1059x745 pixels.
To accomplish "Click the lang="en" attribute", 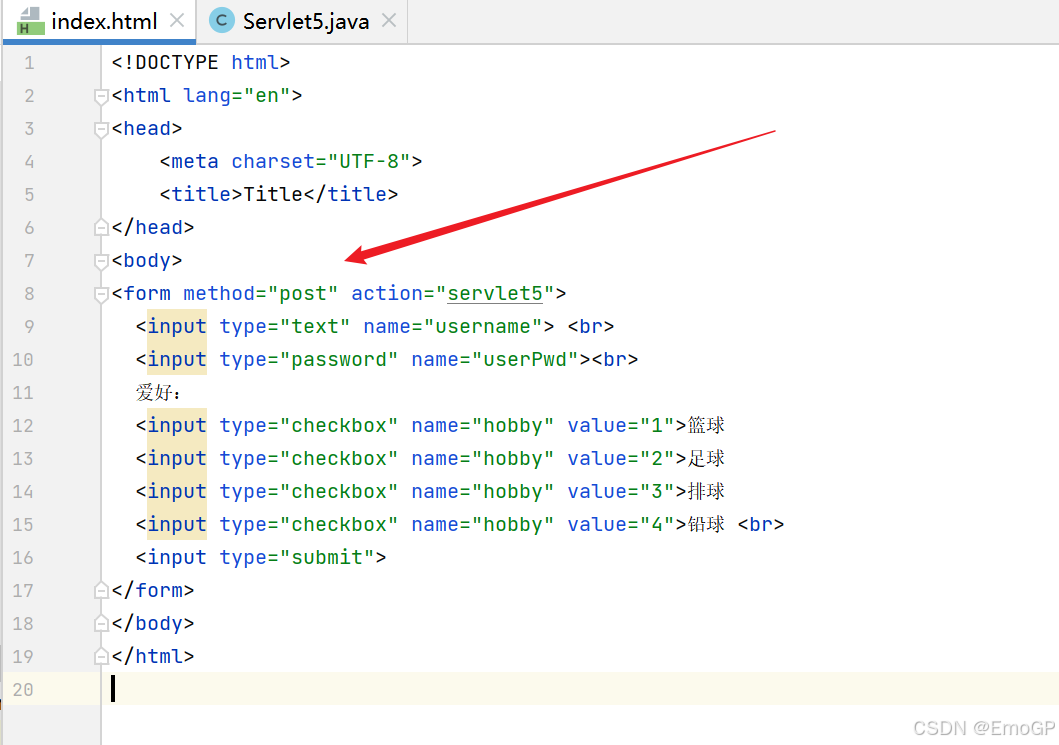I will coord(237,96).
